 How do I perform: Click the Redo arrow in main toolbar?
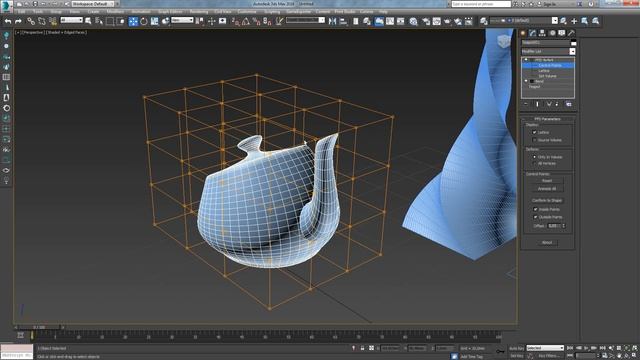point(18,21)
